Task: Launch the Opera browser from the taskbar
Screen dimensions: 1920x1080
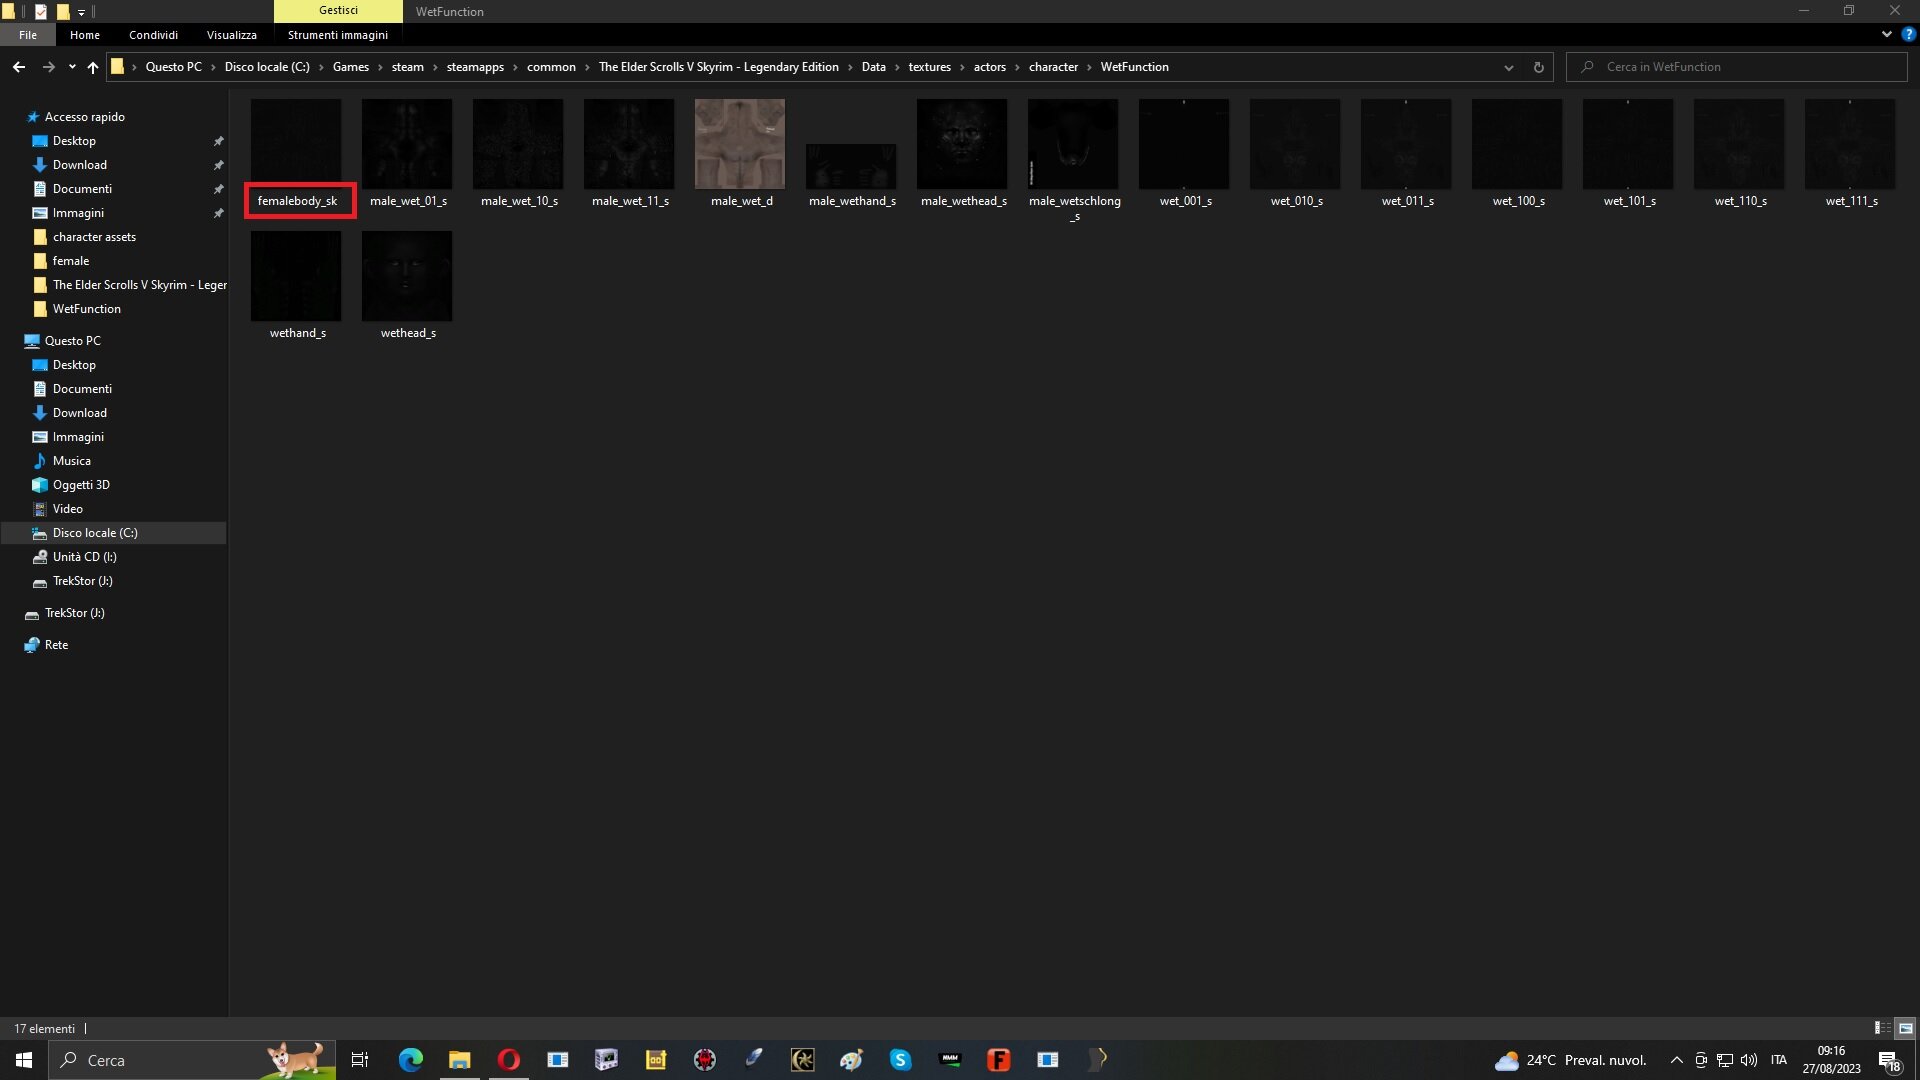Action: click(508, 1059)
